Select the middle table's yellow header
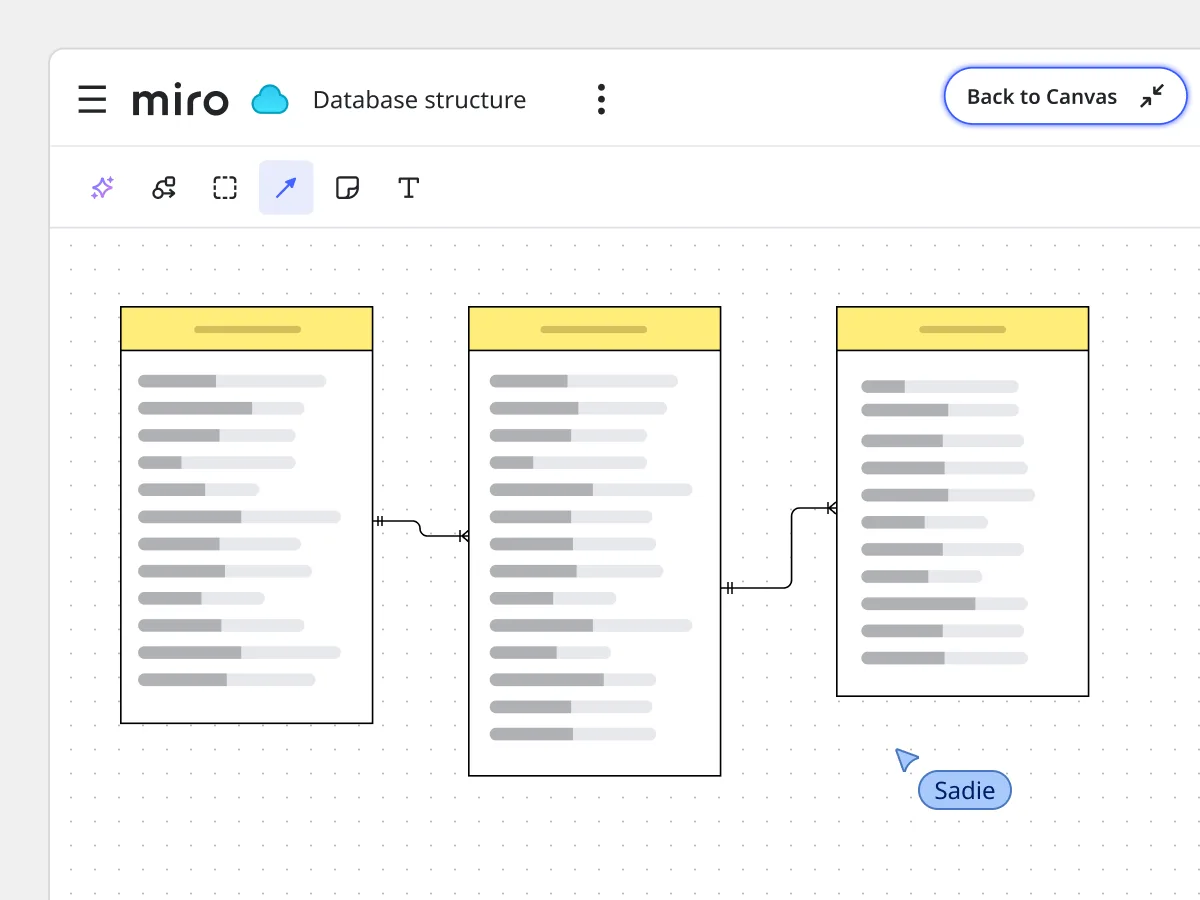Screen dimensions: 1200x900 tap(594, 329)
